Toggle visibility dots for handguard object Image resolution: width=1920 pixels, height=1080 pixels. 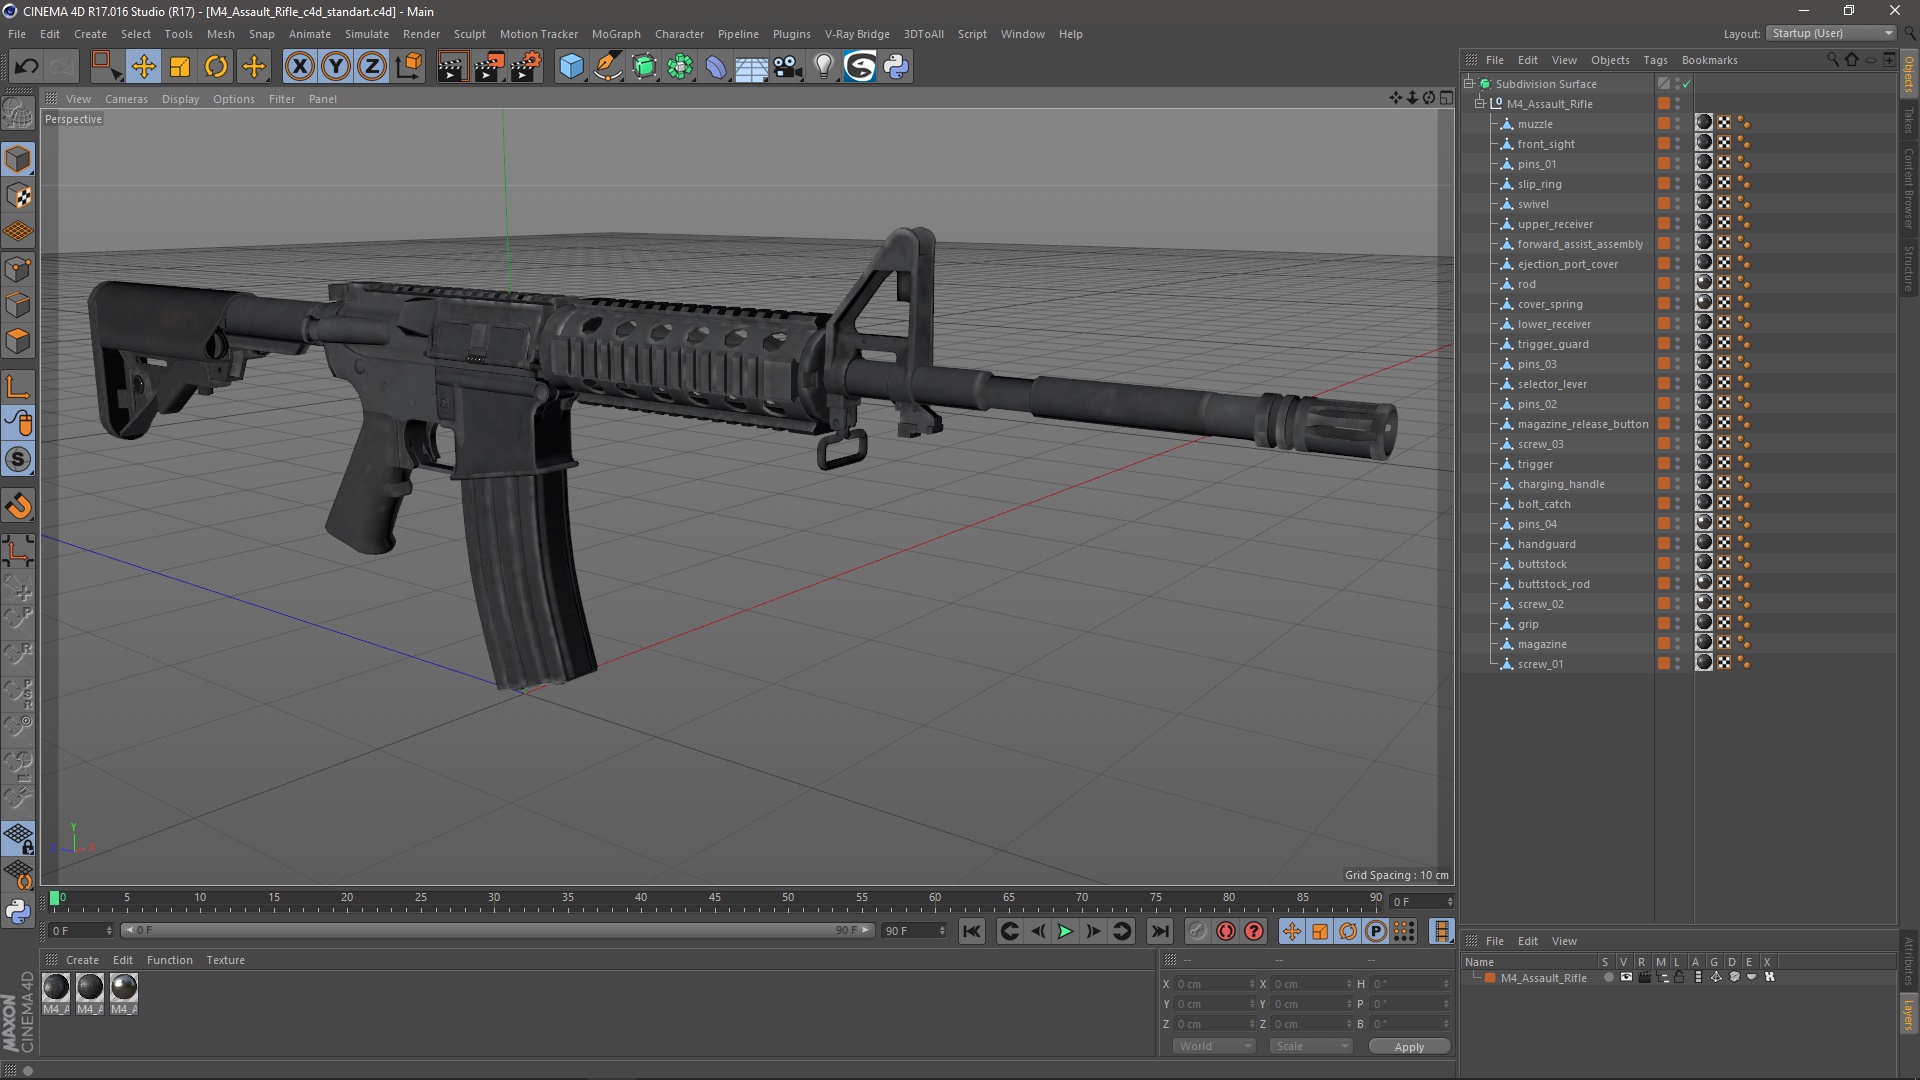pyautogui.click(x=1678, y=544)
